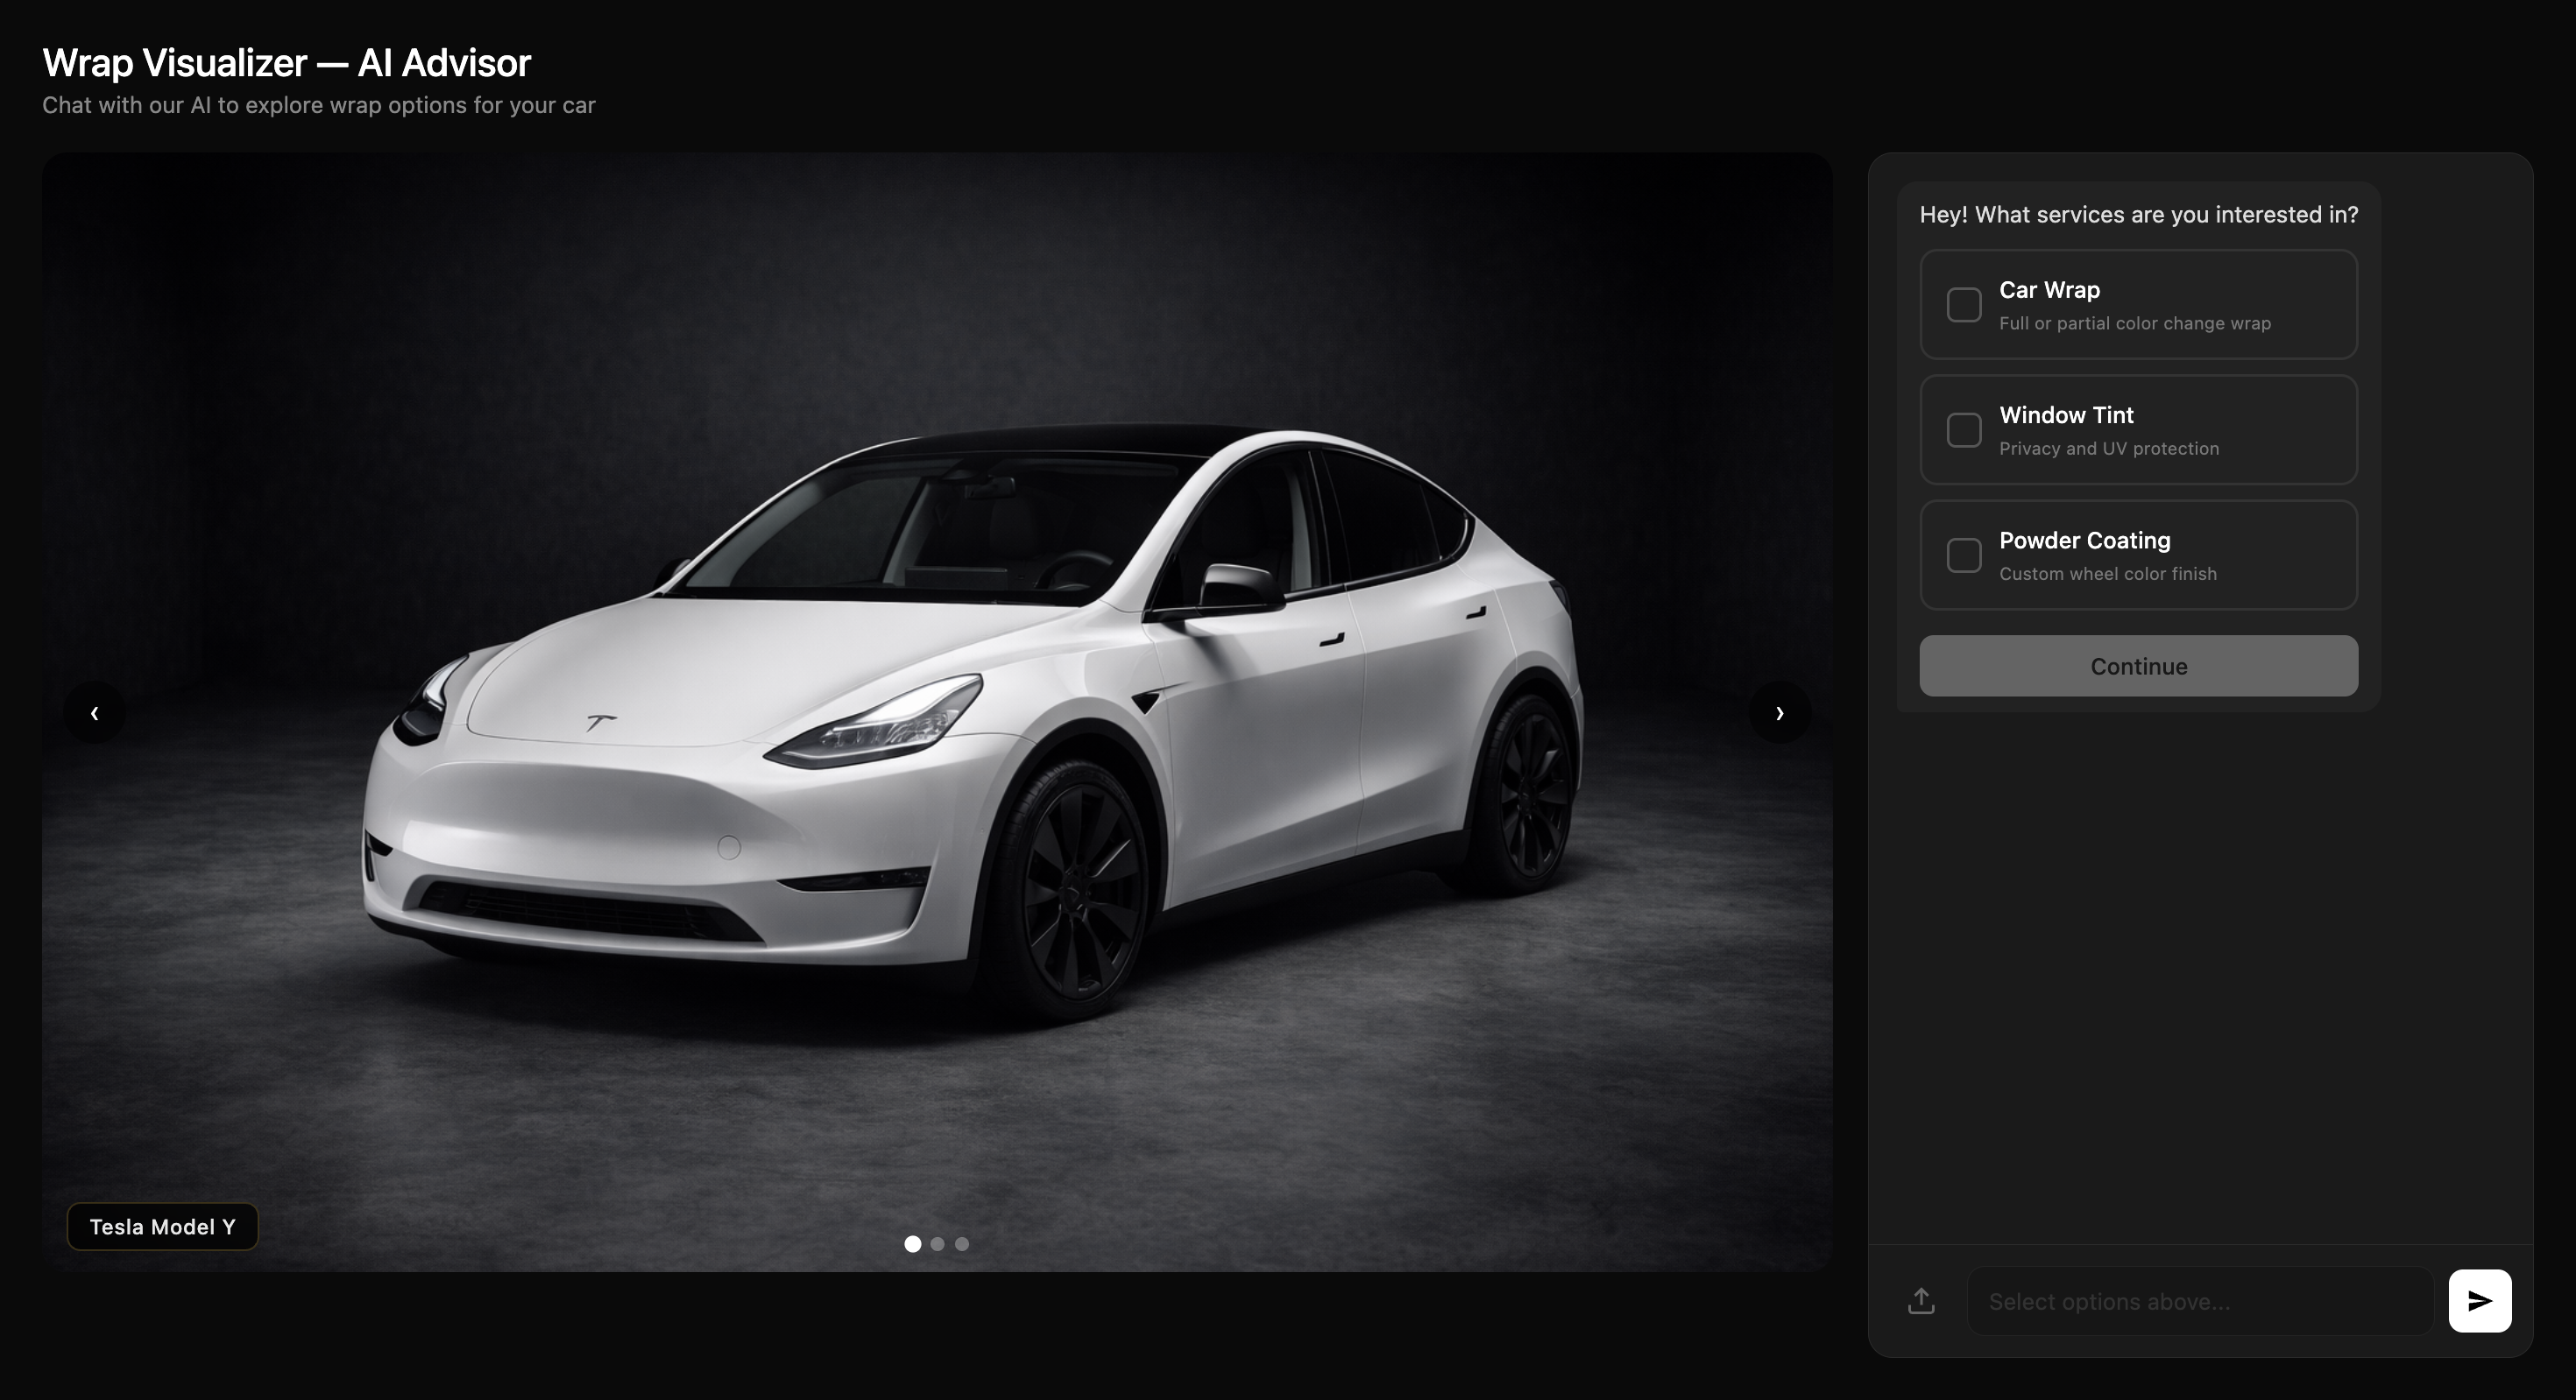Screen dimensions: 2576x1400
Task: Click the right carousel navigation arrow
Action: click(1780, 712)
